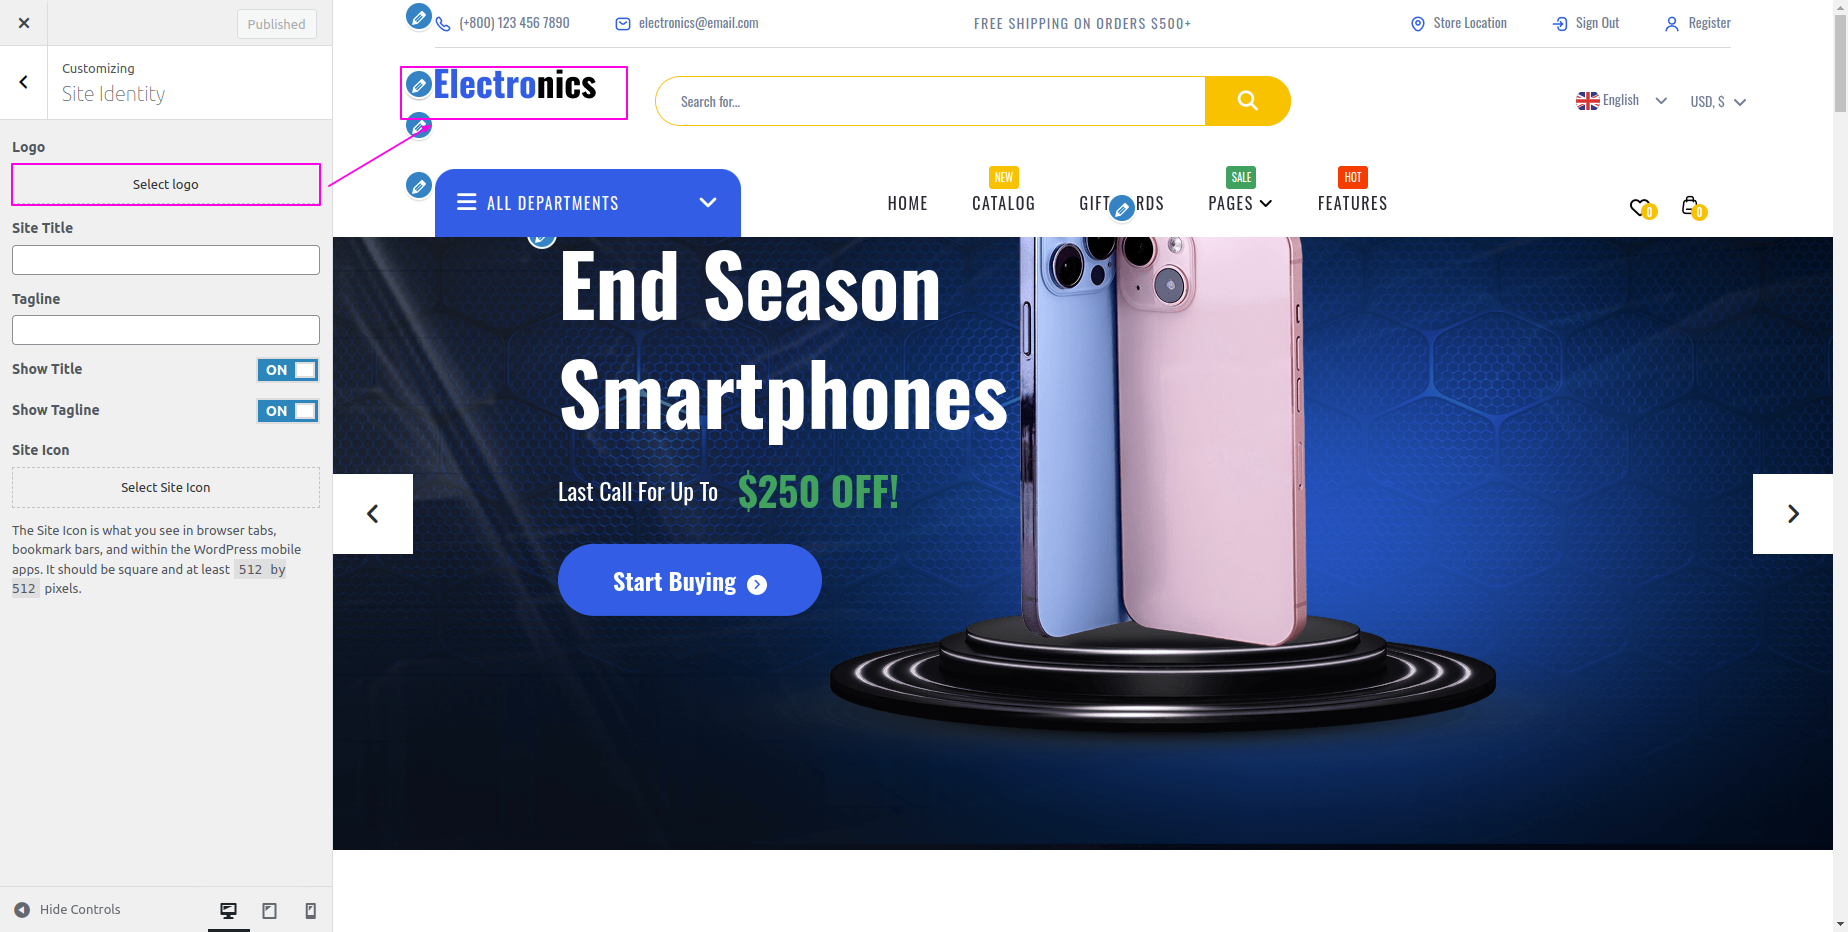Click the edit pencil beside Electronics logo
The height and width of the screenshot is (932, 1848).
pyautogui.click(x=419, y=86)
